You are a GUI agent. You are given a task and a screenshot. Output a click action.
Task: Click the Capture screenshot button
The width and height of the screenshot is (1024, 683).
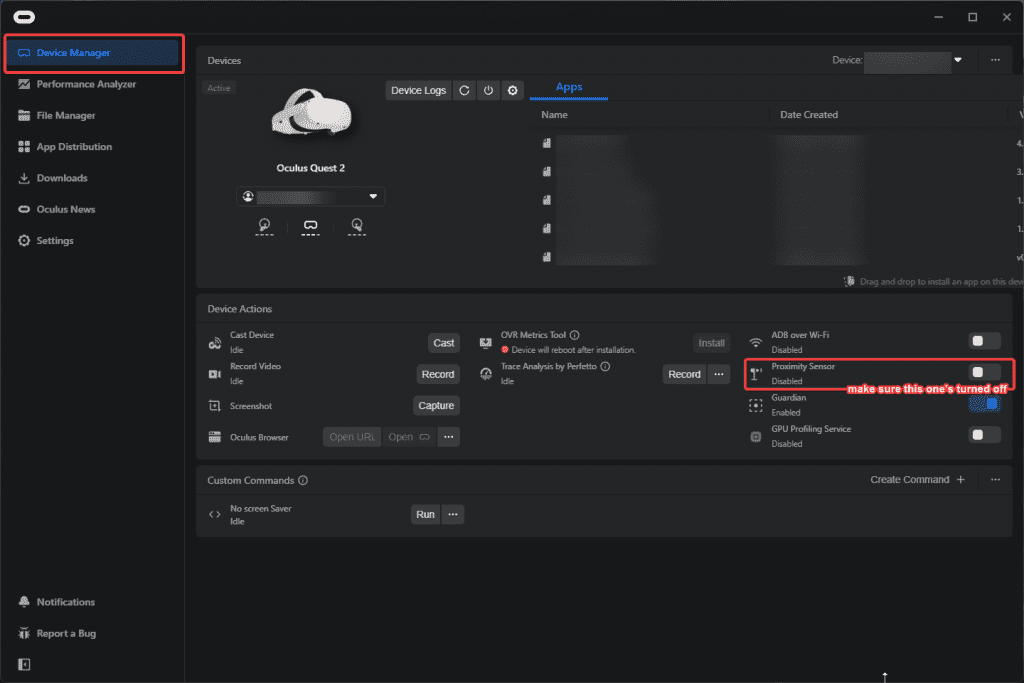(436, 406)
